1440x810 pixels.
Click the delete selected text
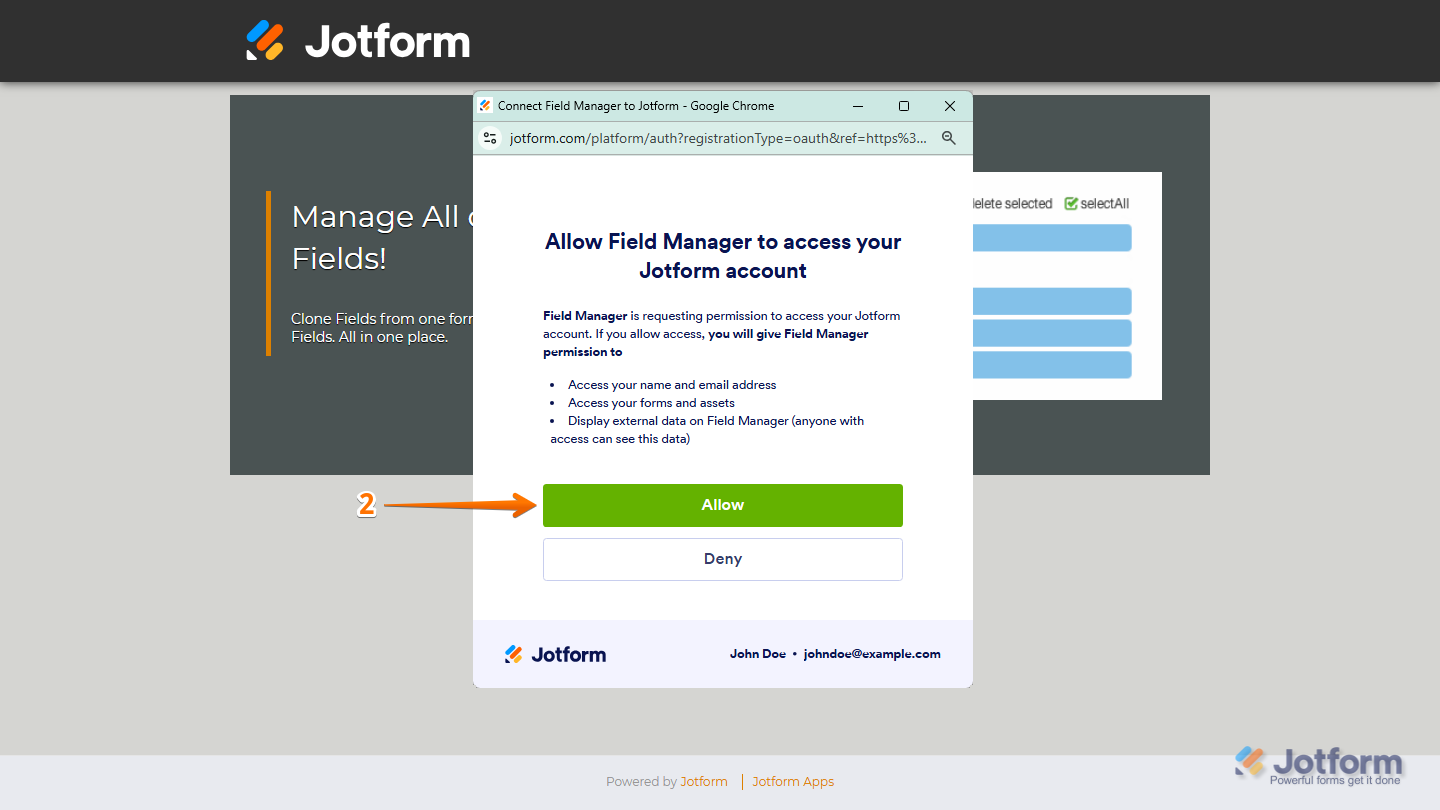pos(1012,203)
